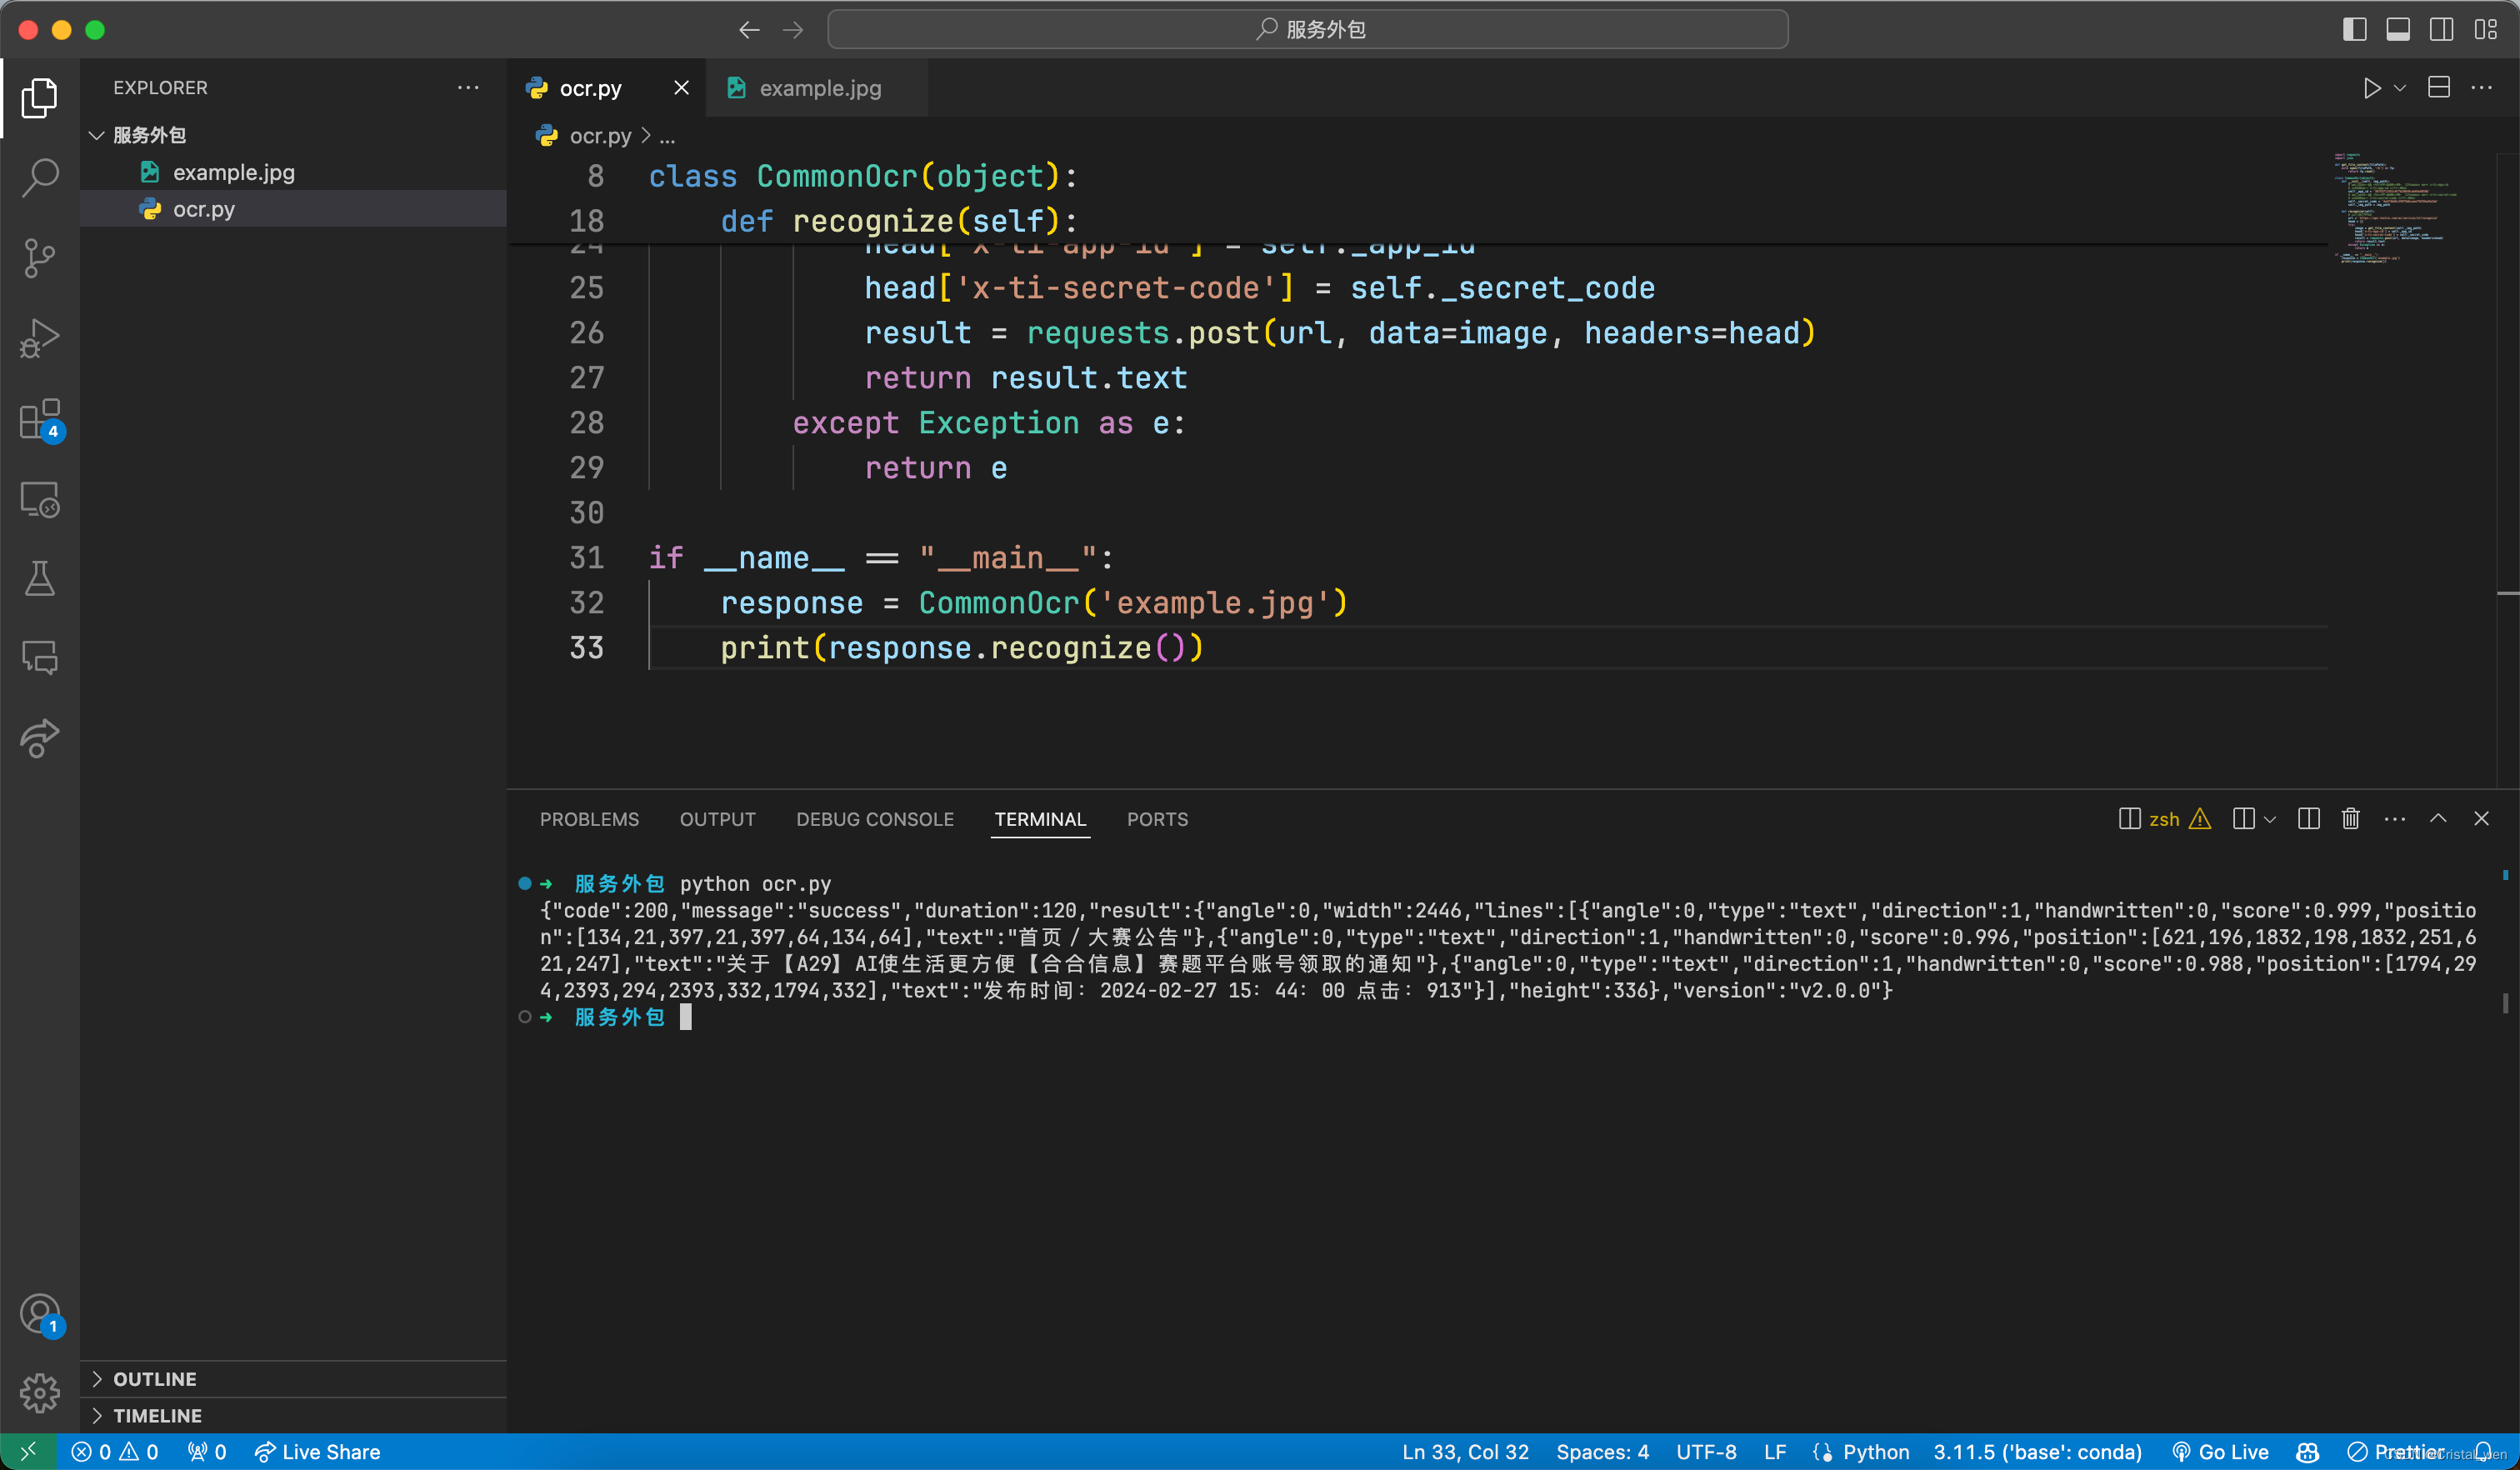
Task: Open editor More Actions ellipsis
Action: click(x=2482, y=88)
